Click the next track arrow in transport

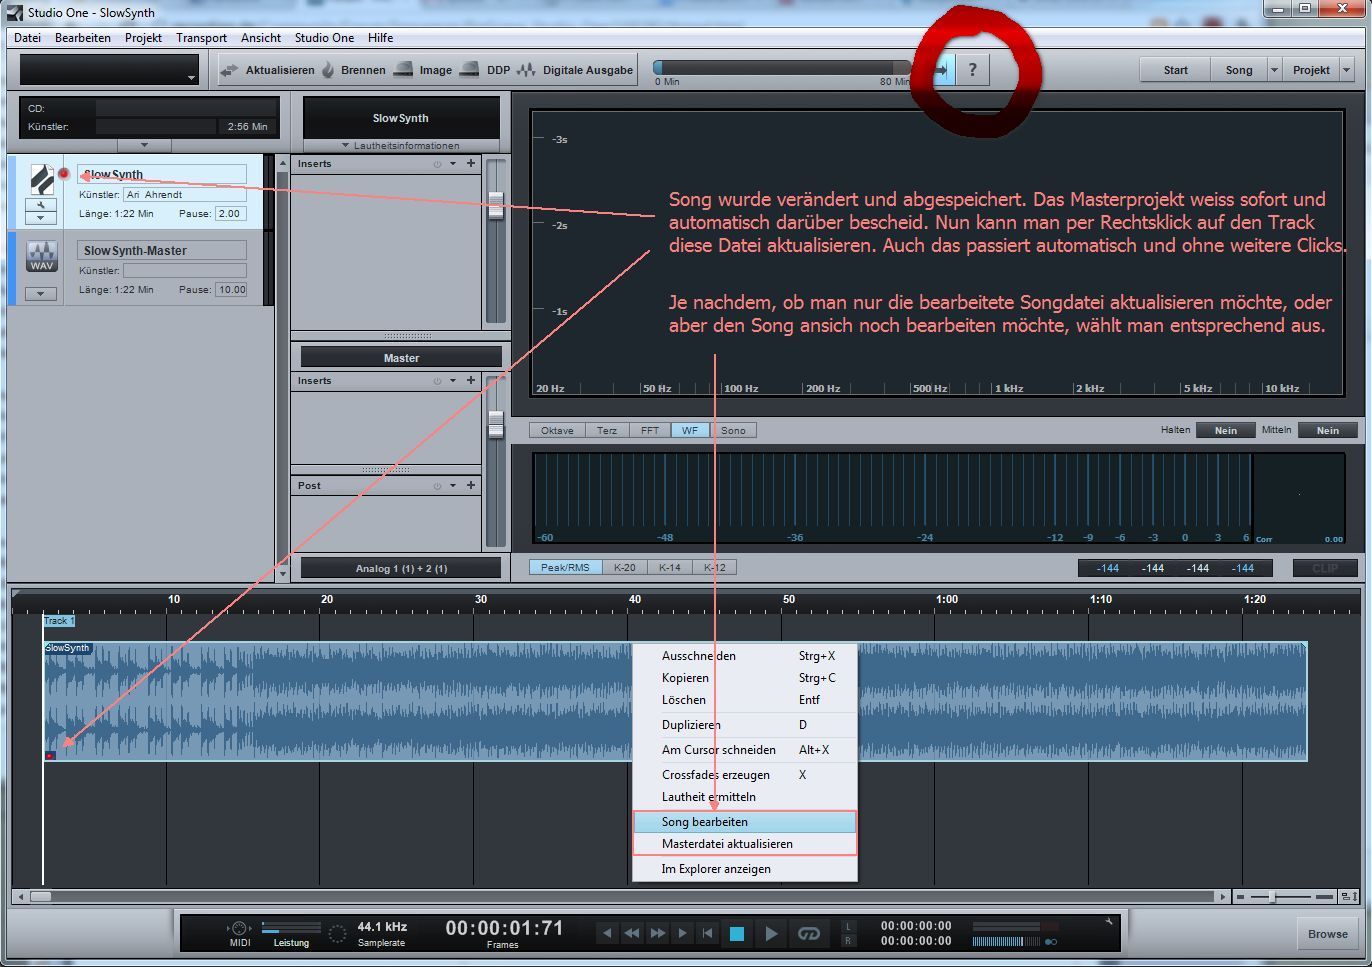pos(682,933)
